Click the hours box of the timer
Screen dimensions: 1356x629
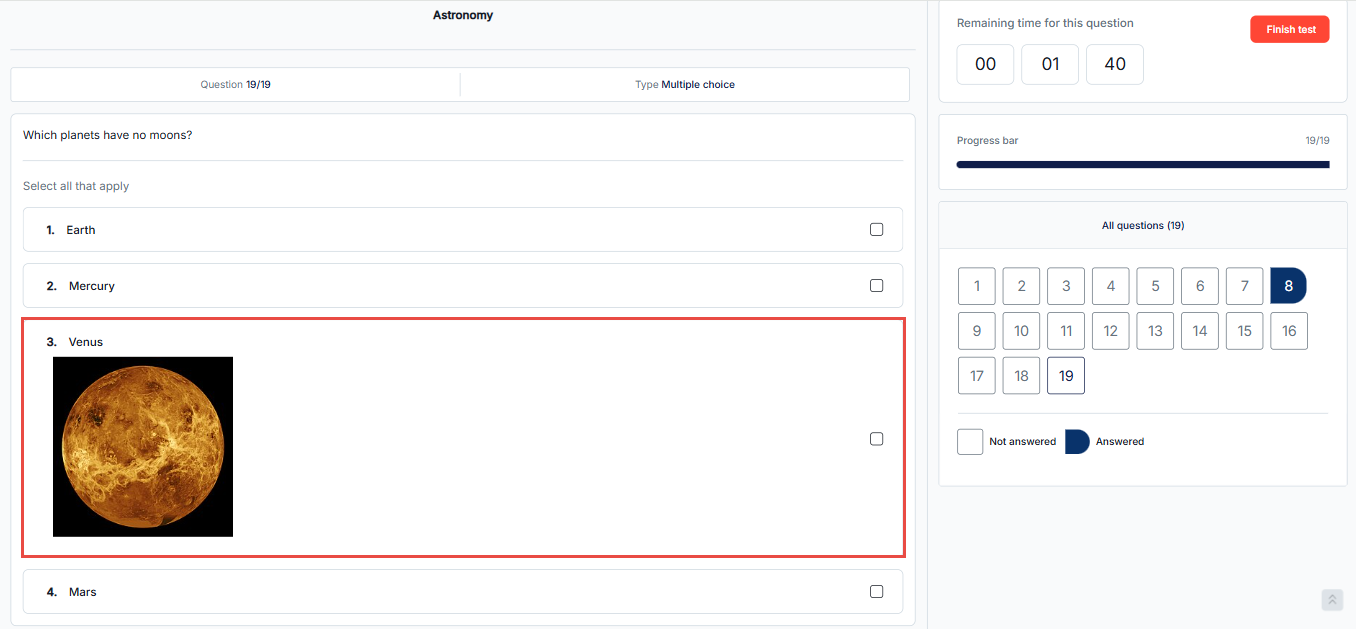[x=985, y=64]
